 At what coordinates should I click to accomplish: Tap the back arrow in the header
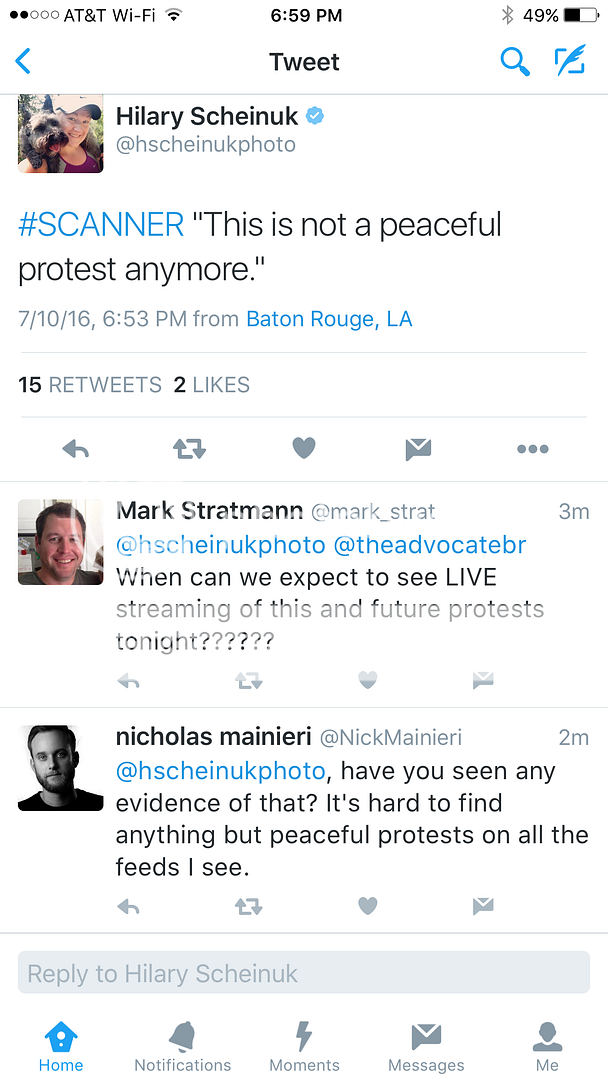[x=24, y=62]
